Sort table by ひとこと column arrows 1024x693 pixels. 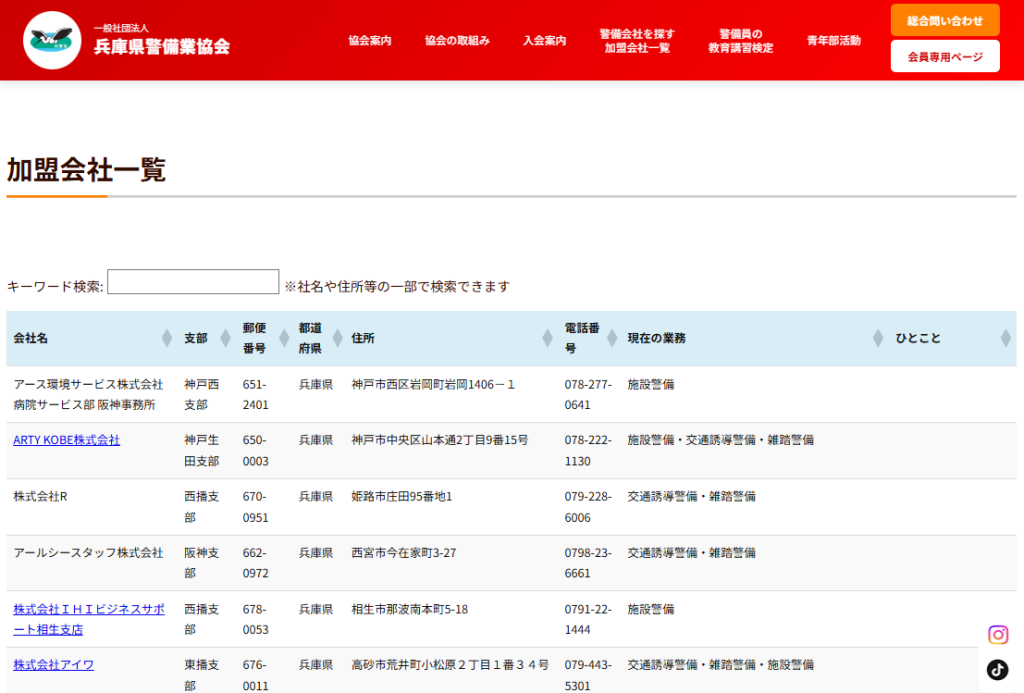point(1005,339)
